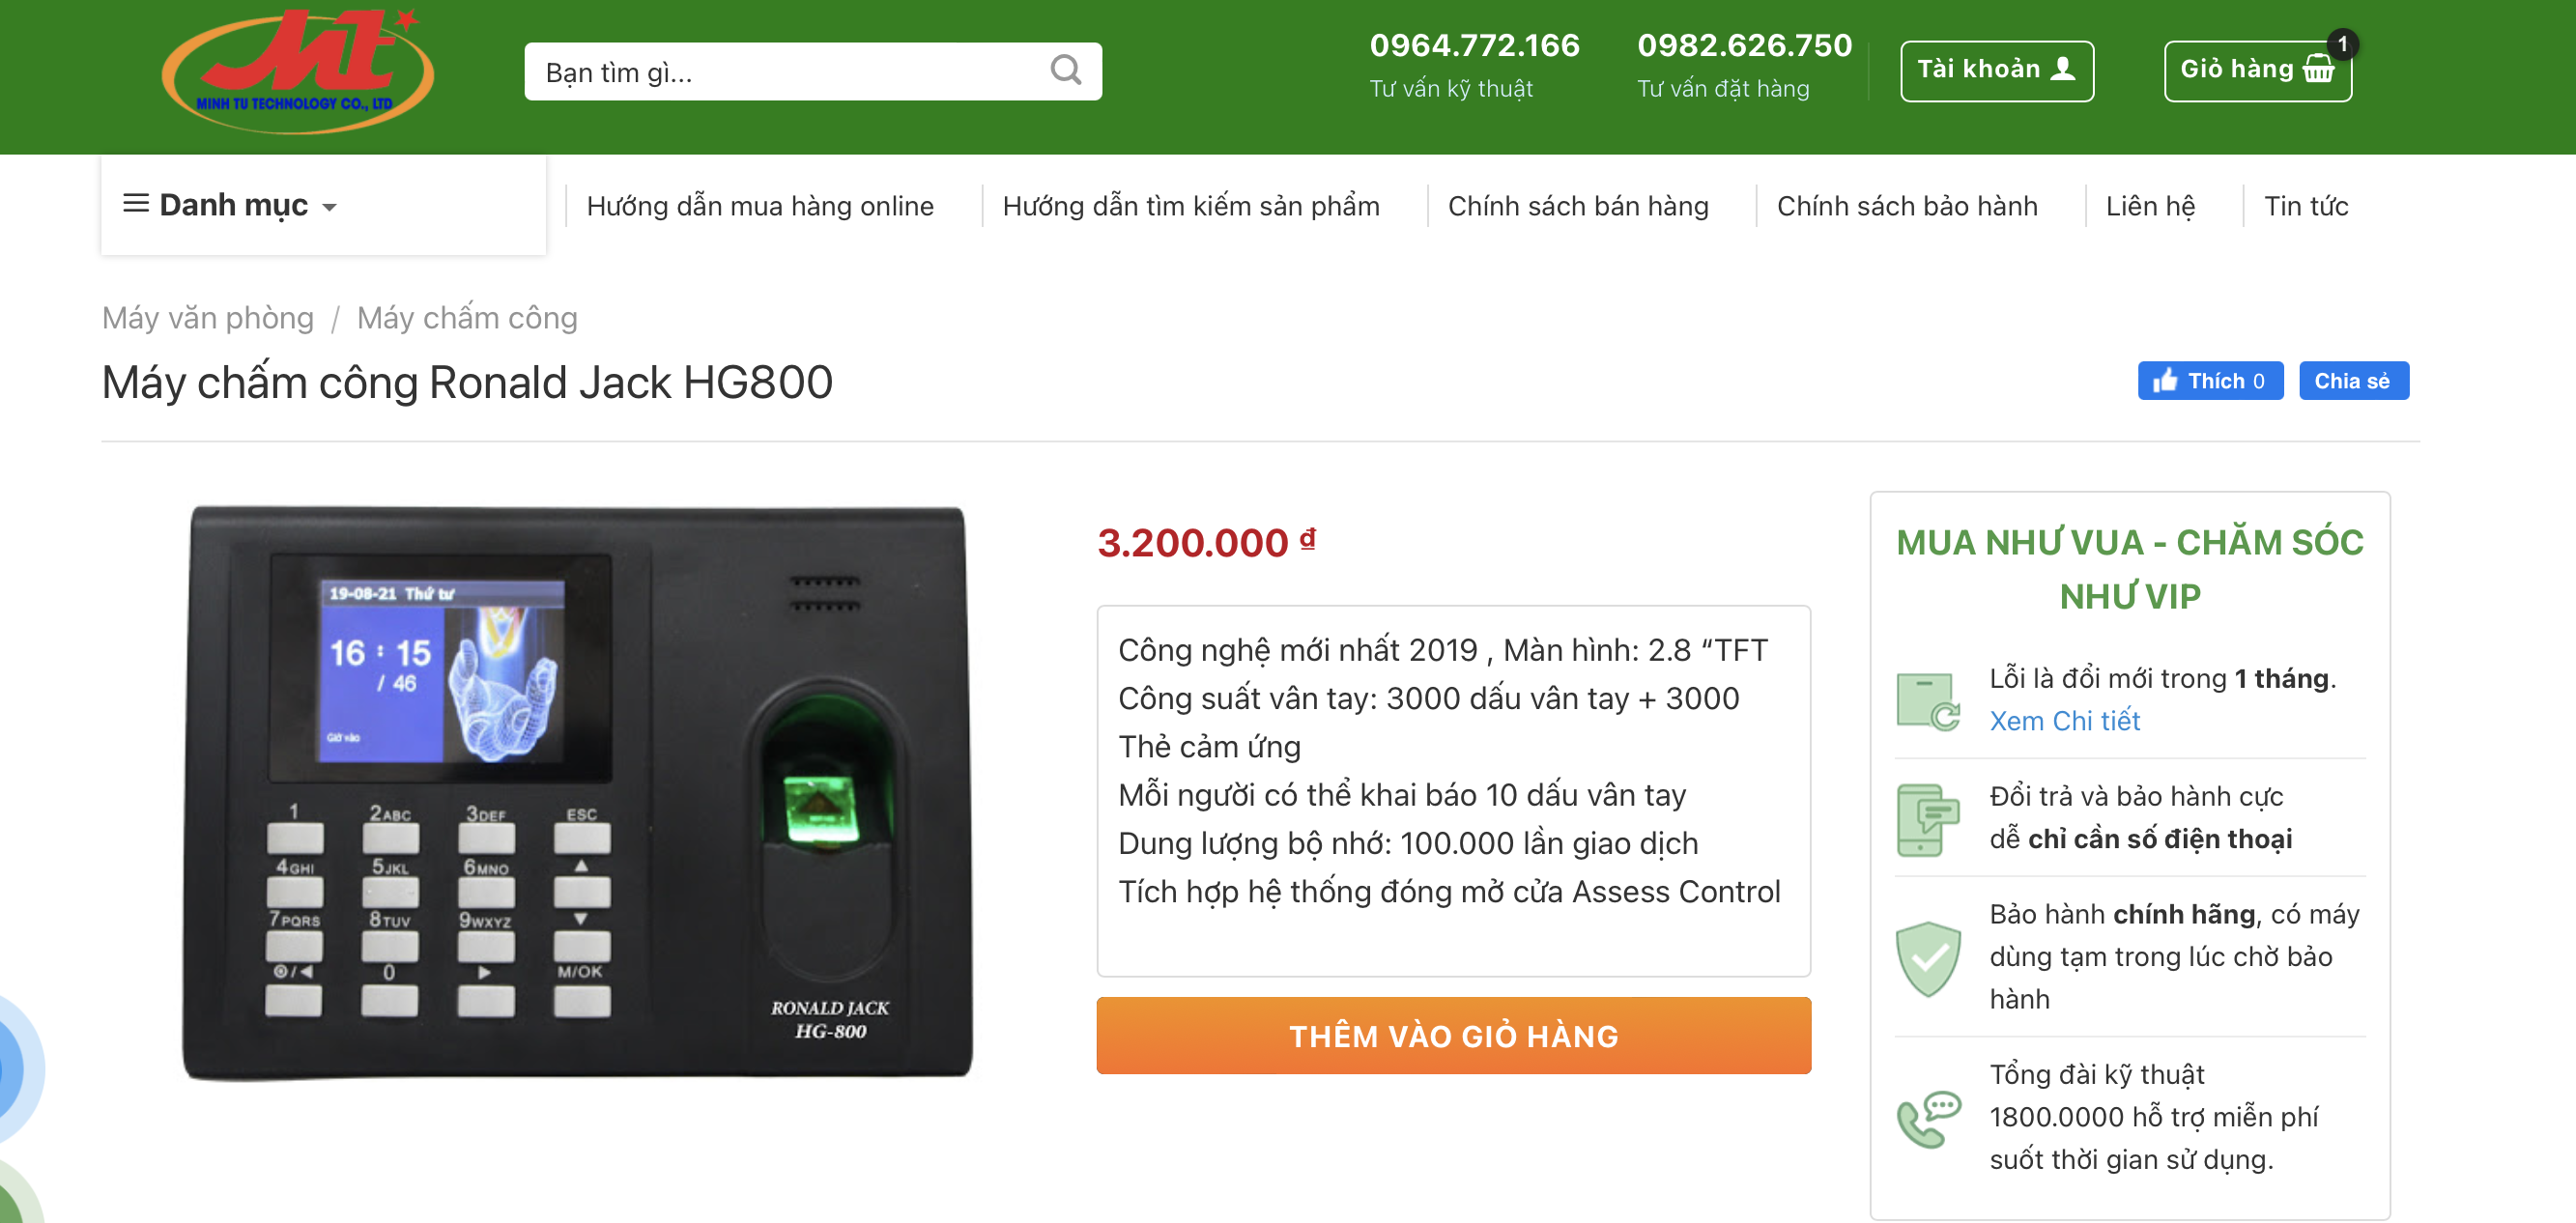Viewport: 2576px width, 1223px height.
Task: Click the phone message exchange icon
Action: (1927, 820)
